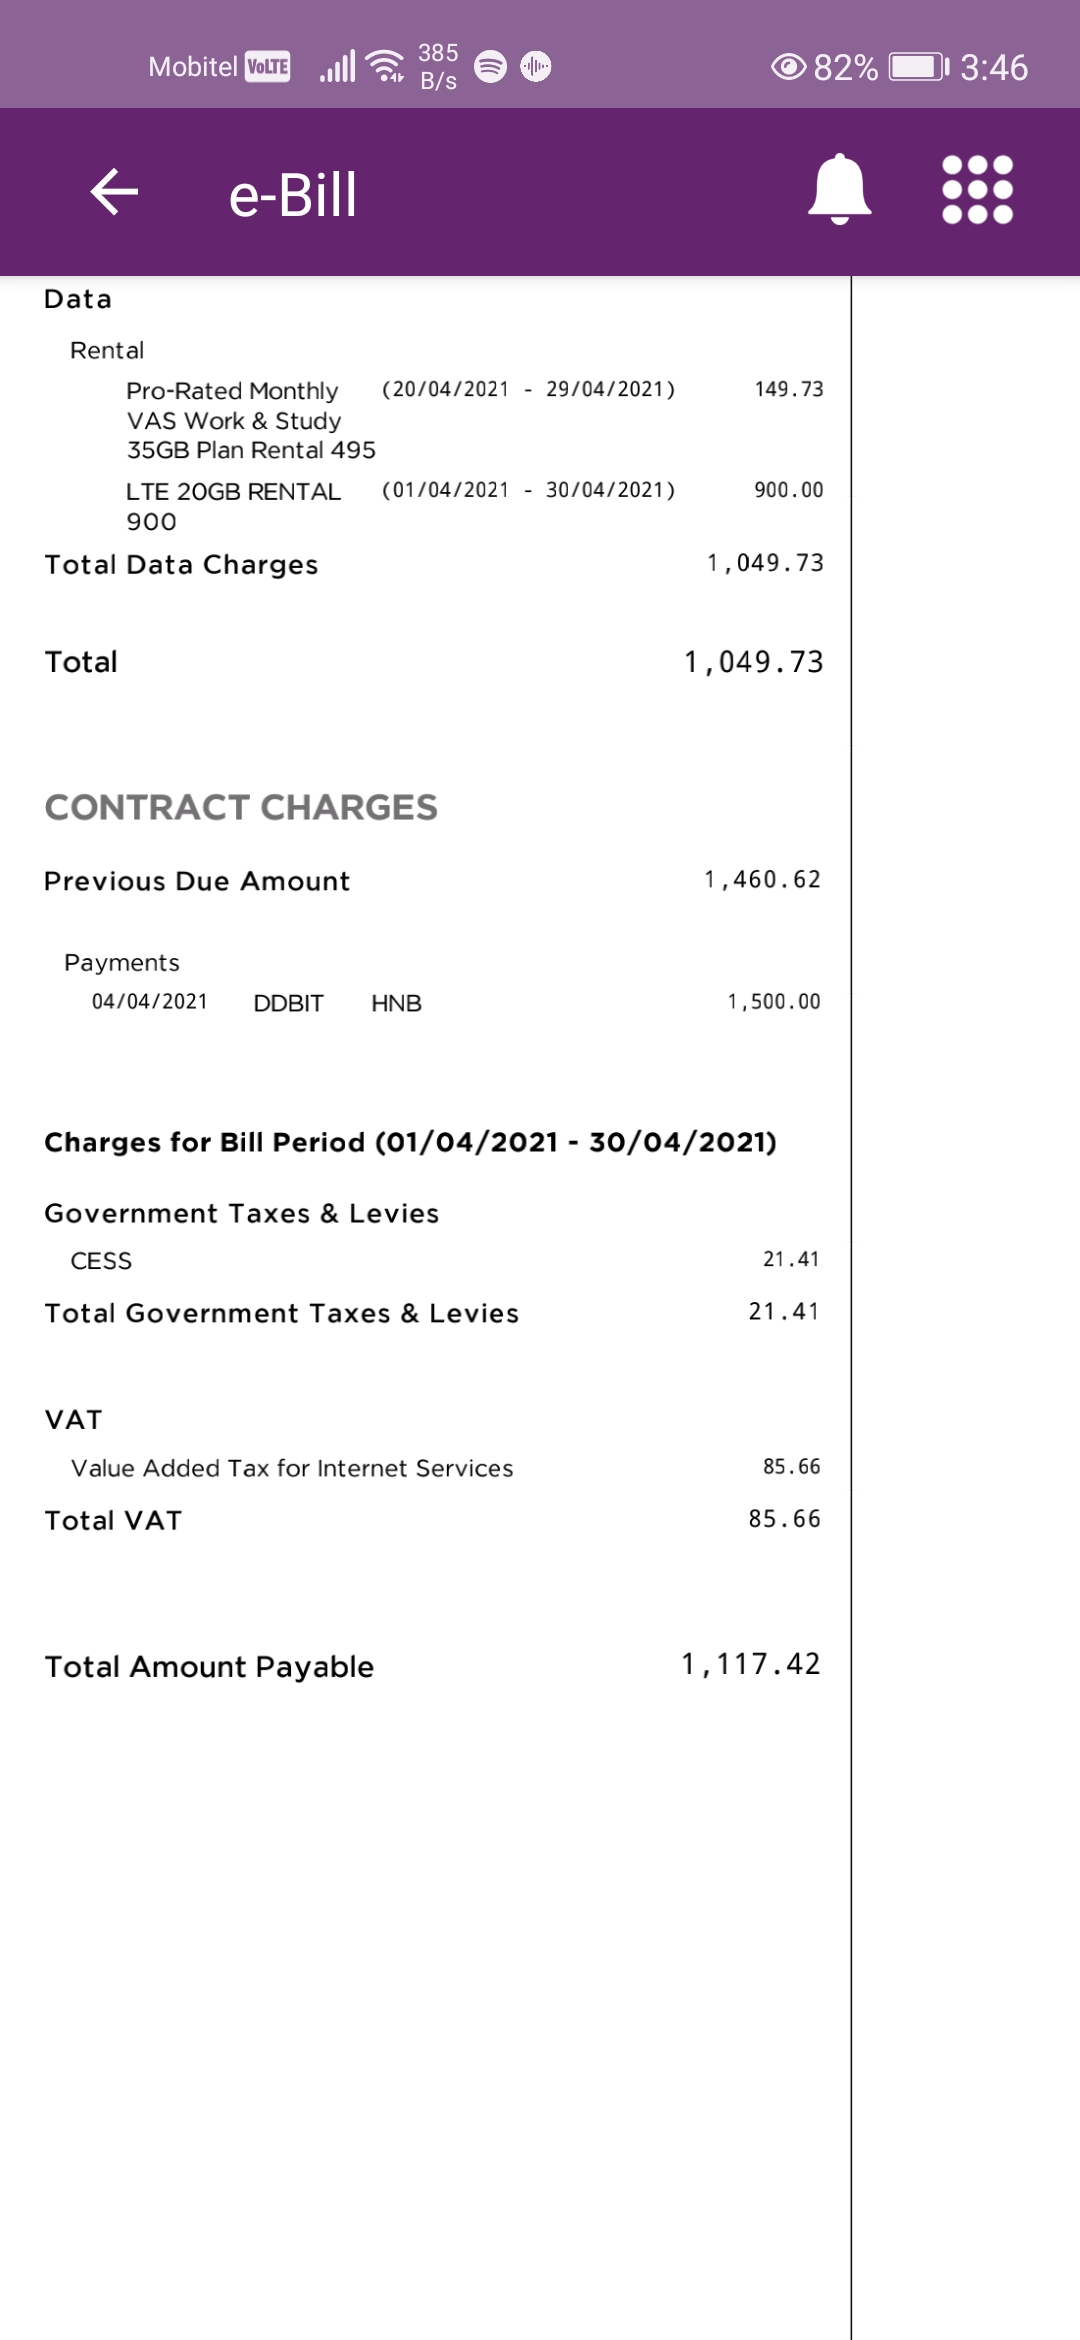1080x2340 pixels.
Task: Open the dotted grid menu icon
Action: coord(978,189)
